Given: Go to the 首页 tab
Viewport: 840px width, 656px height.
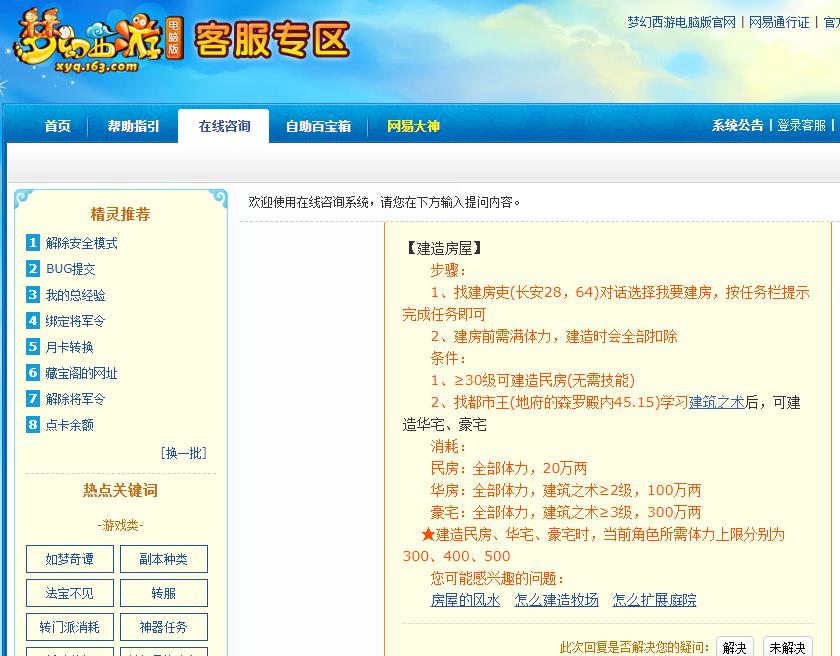Looking at the screenshot, I should coord(57,126).
